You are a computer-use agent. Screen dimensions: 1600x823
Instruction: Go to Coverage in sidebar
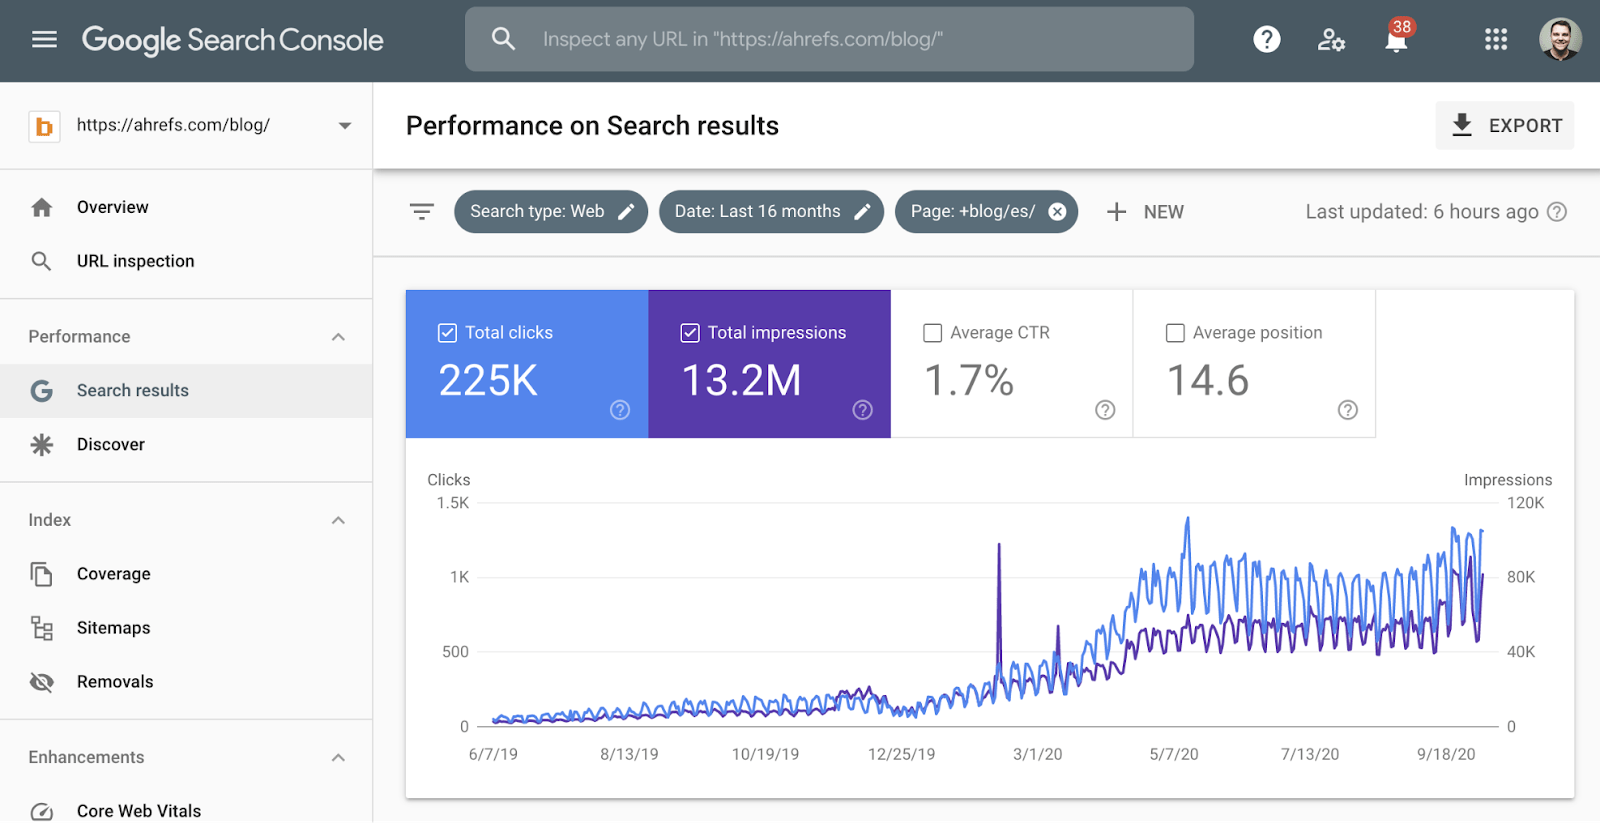pyautogui.click(x=114, y=574)
